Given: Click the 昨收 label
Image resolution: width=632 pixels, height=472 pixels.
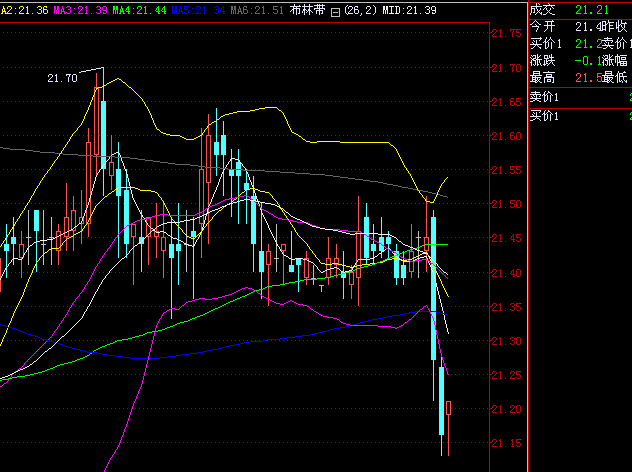Looking at the screenshot, I should (x=615, y=27).
